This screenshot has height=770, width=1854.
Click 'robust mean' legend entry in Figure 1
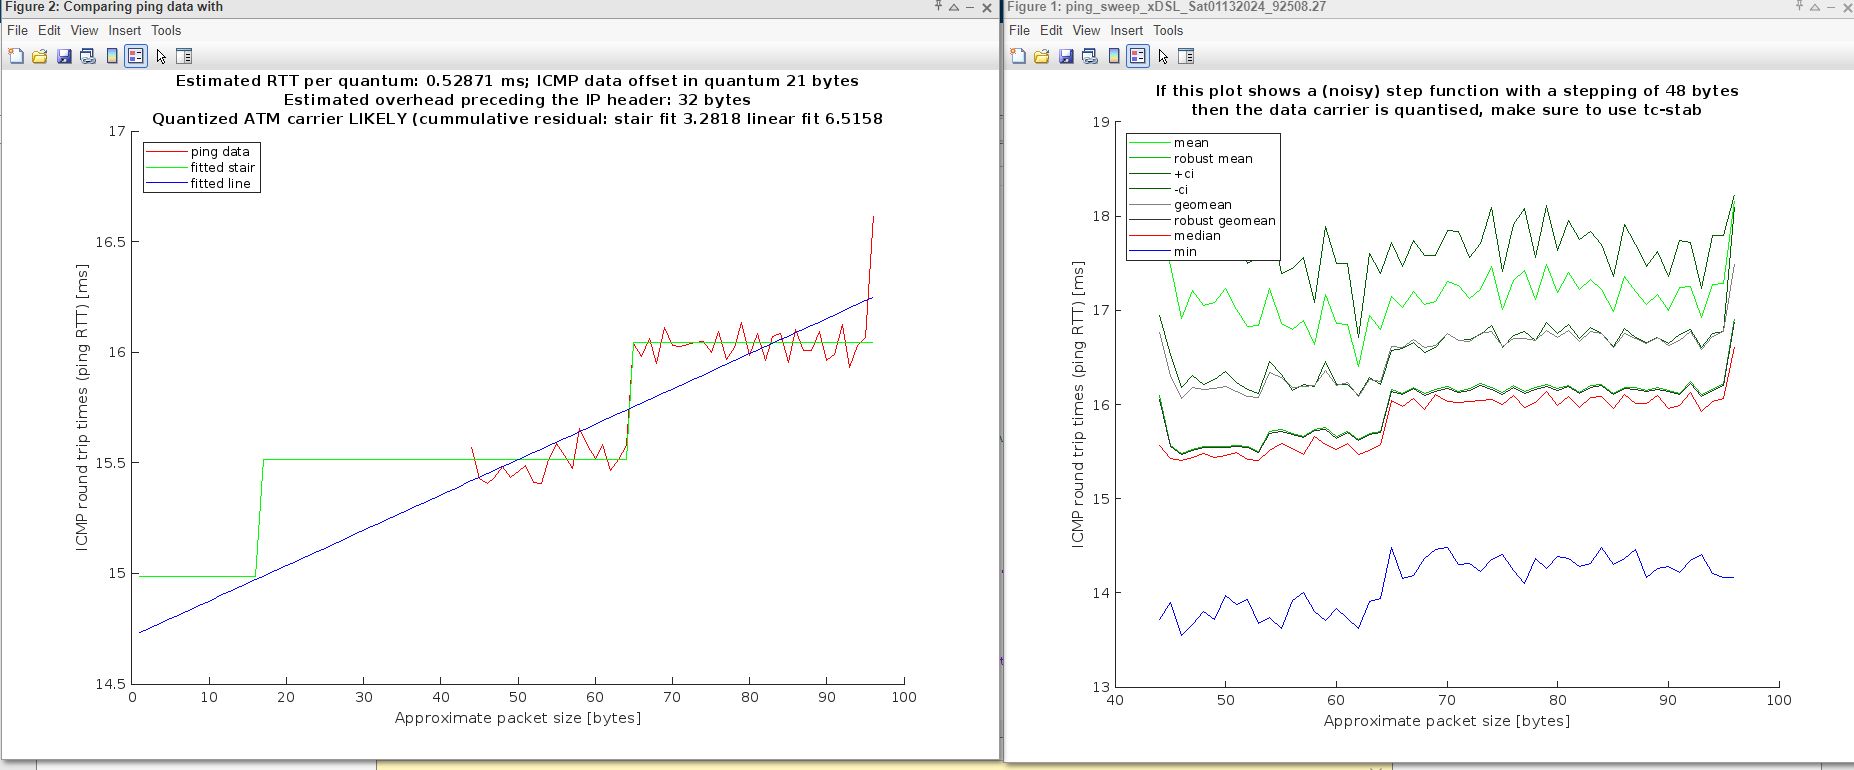(x=1213, y=159)
